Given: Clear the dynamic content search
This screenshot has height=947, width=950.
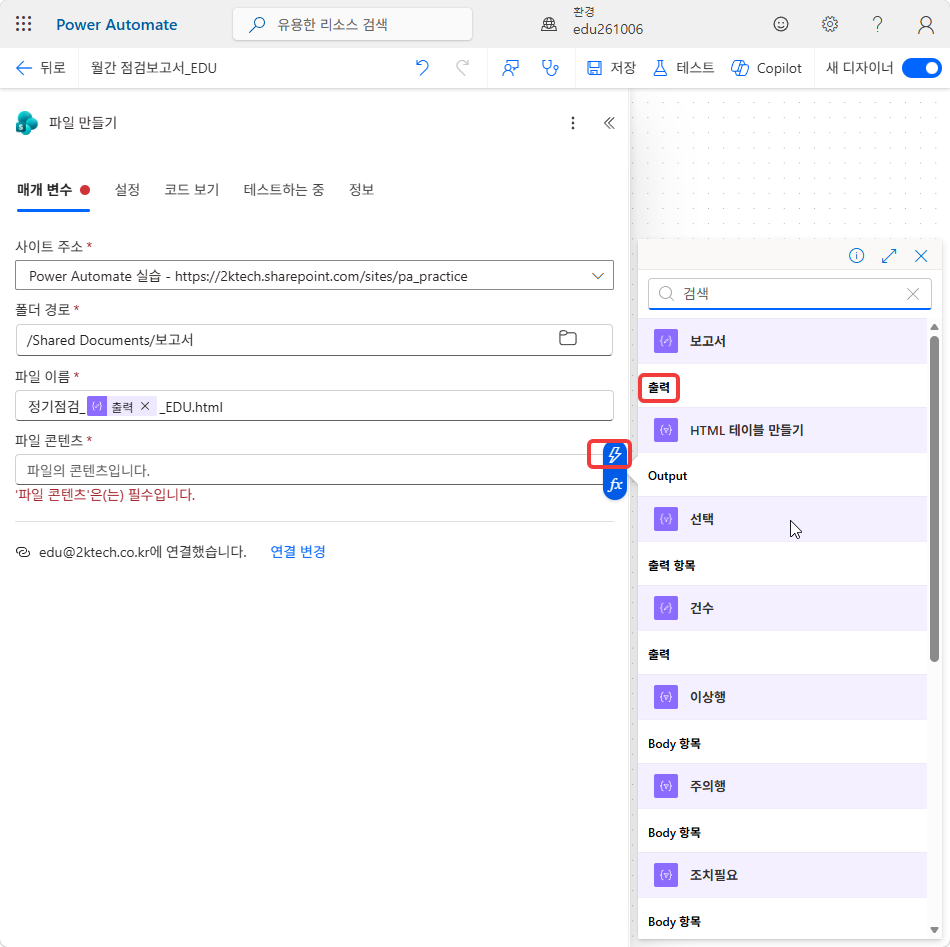Looking at the screenshot, I should pos(912,294).
